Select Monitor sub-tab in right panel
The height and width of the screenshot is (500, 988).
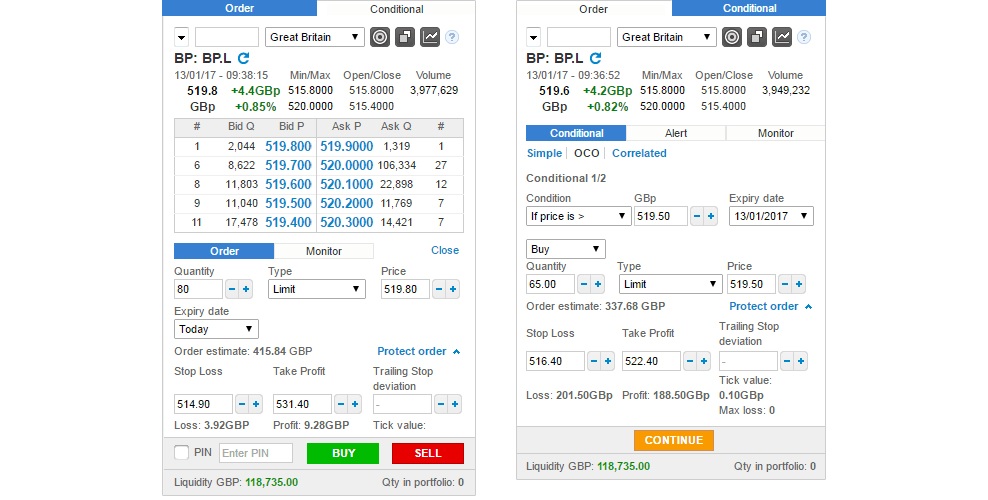click(x=776, y=133)
